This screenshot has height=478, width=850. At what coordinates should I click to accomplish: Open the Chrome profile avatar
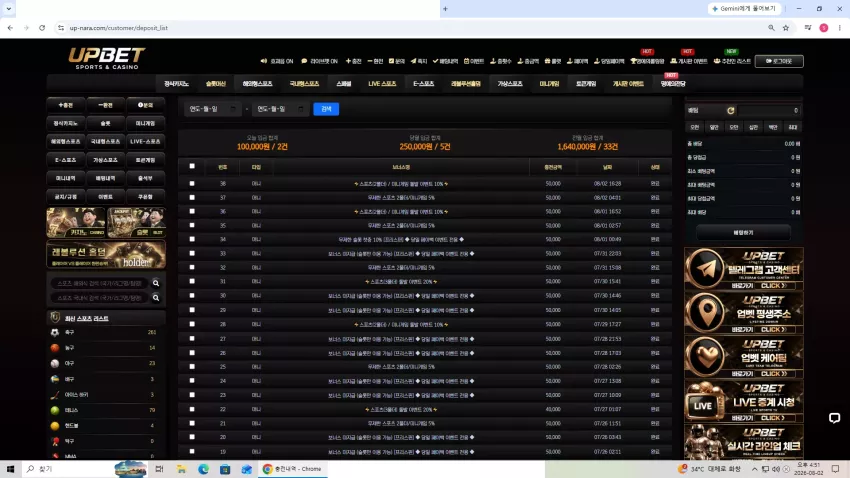pos(823,28)
